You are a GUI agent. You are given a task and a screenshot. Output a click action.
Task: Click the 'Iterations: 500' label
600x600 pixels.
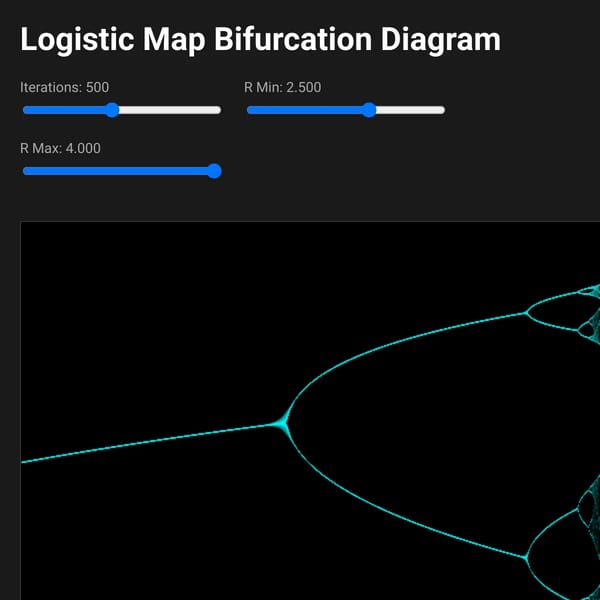click(64, 87)
